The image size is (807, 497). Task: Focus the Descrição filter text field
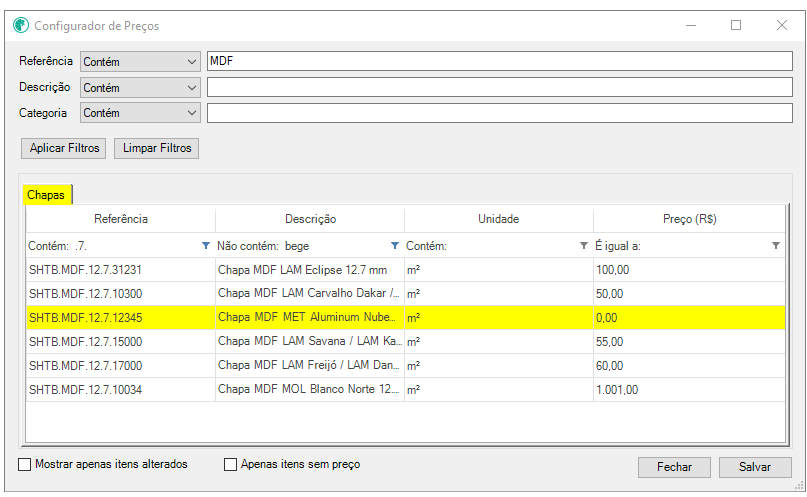pos(498,87)
